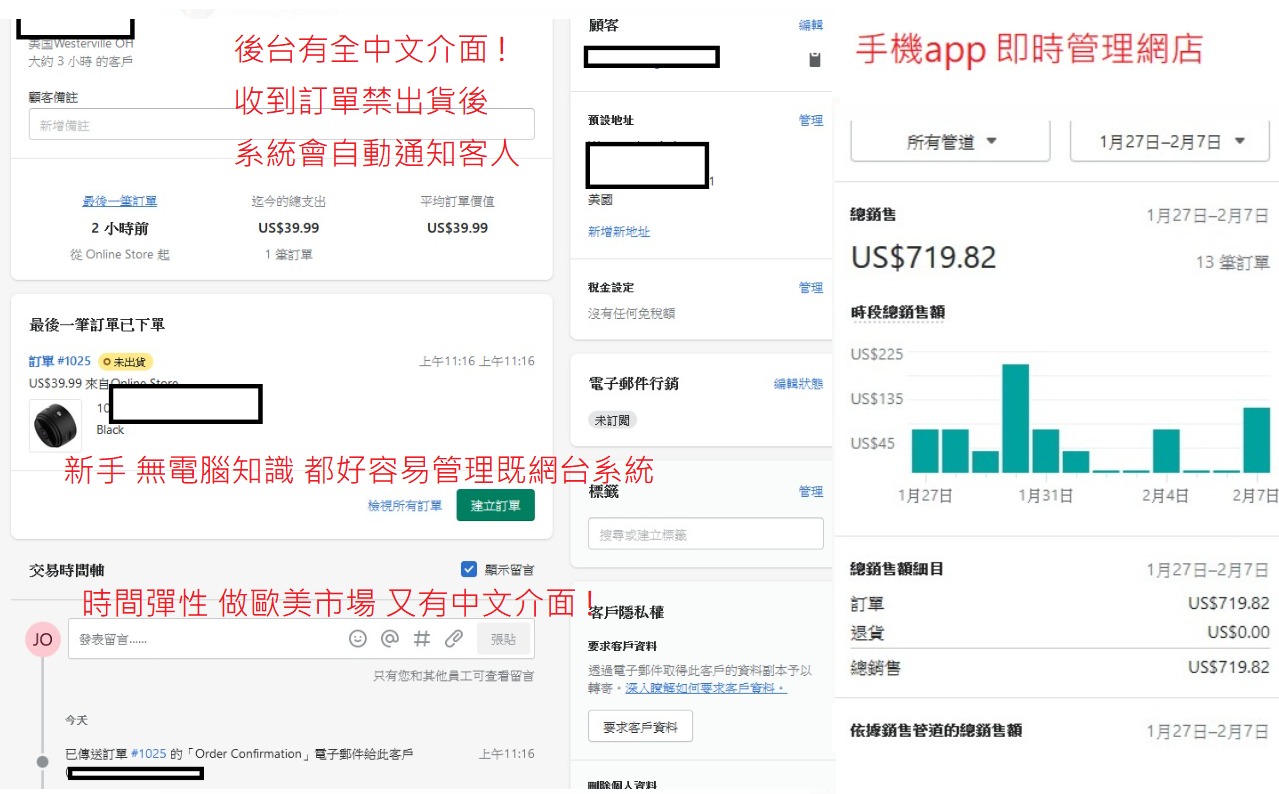Open order #1025 link
The height and width of the screenshot is (794, 1279).
[60, 361]
